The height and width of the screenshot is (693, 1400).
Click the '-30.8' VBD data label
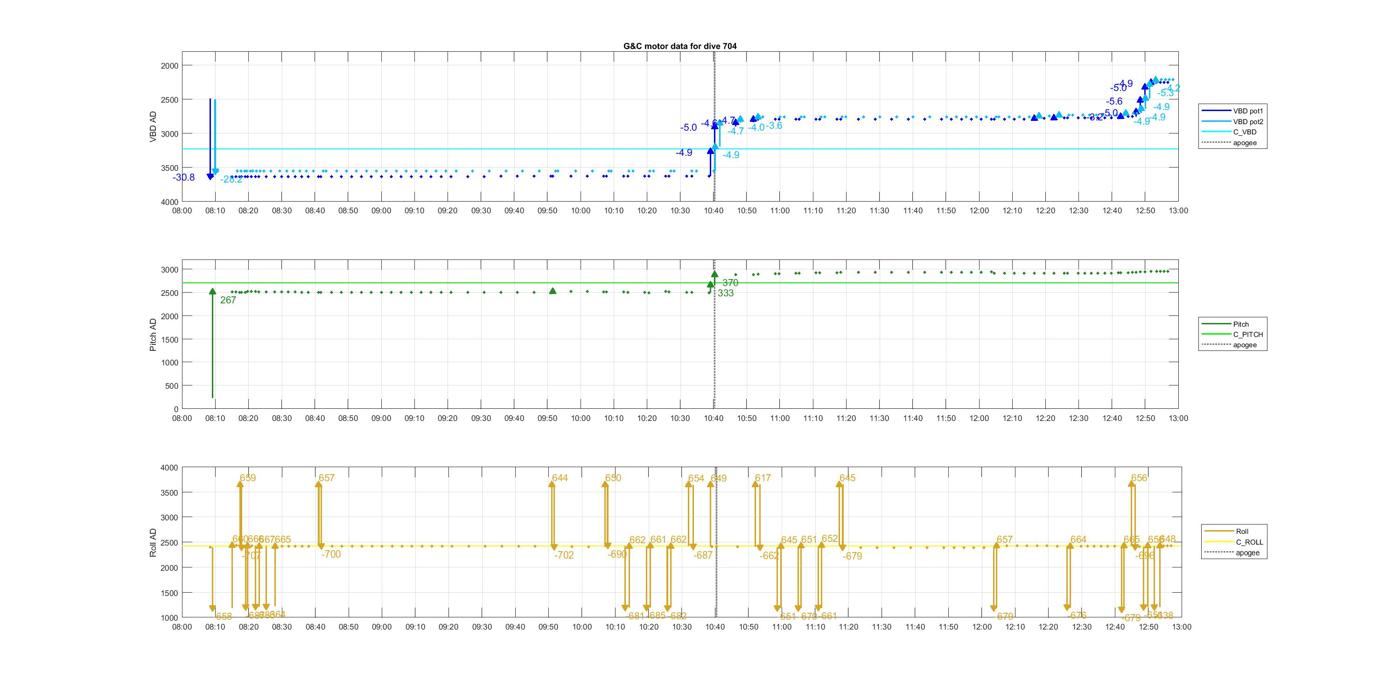coord(184,178)
